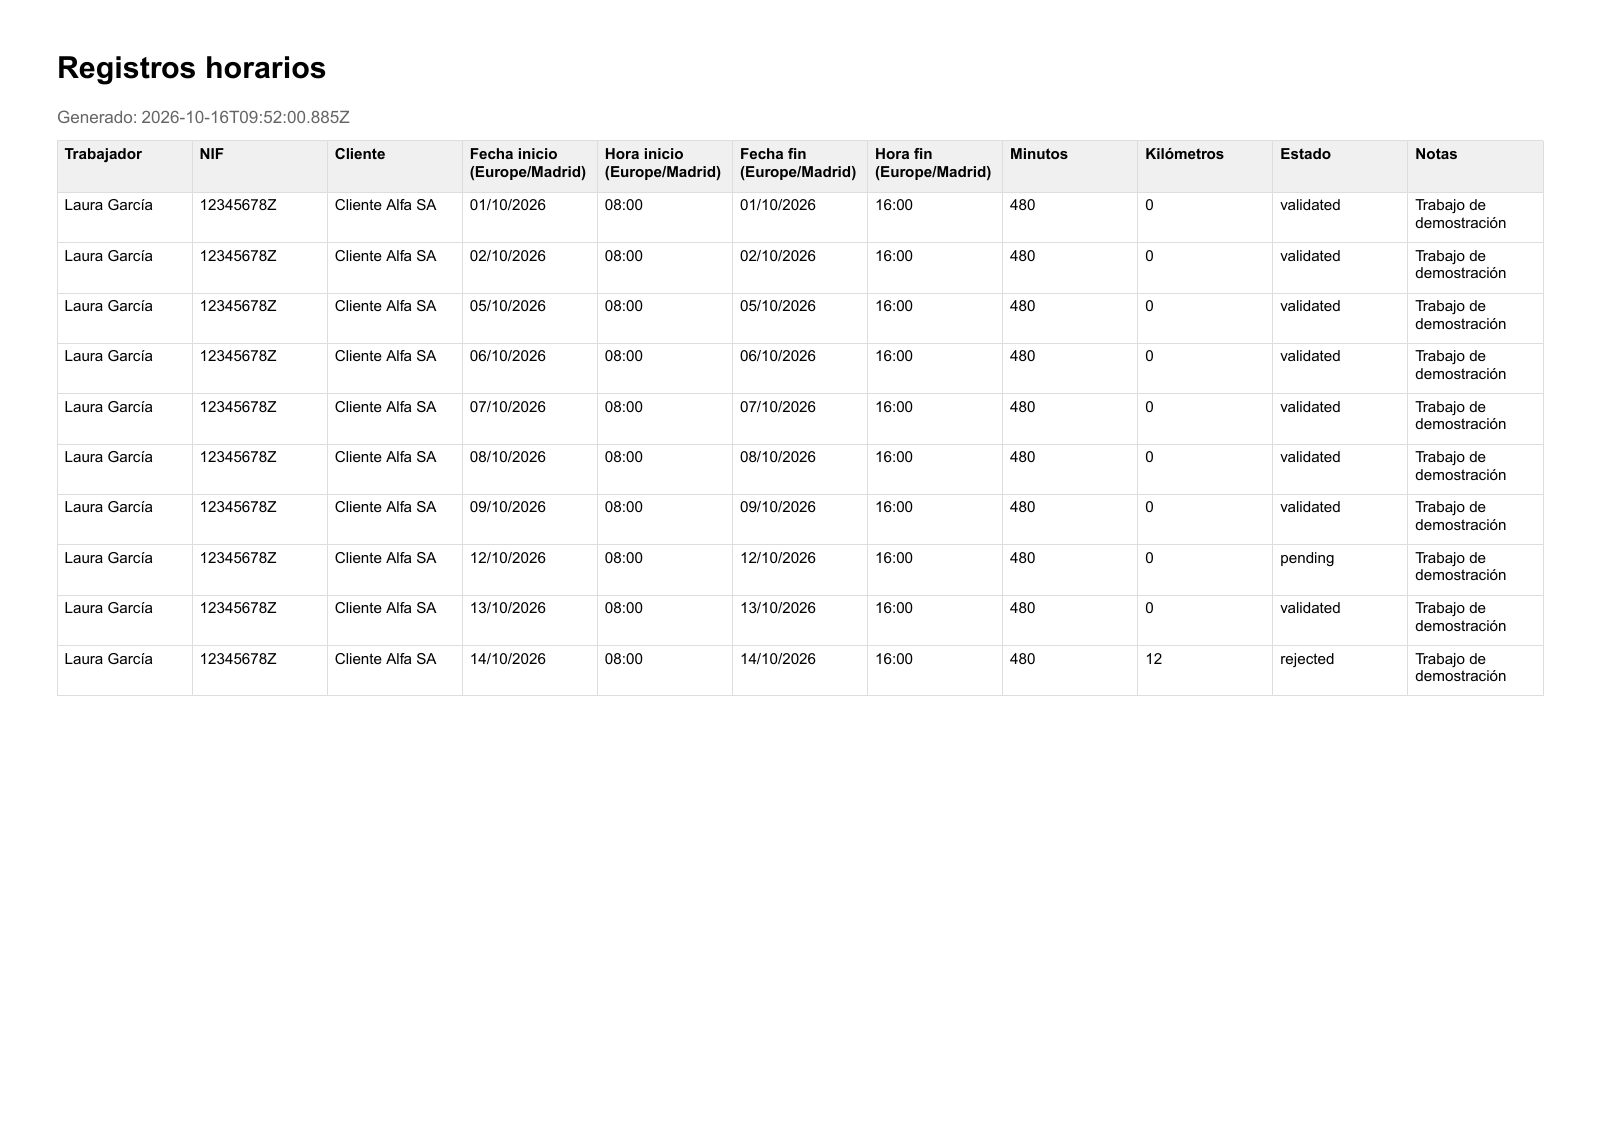Select start date 13/10/2026 cell

530,620
